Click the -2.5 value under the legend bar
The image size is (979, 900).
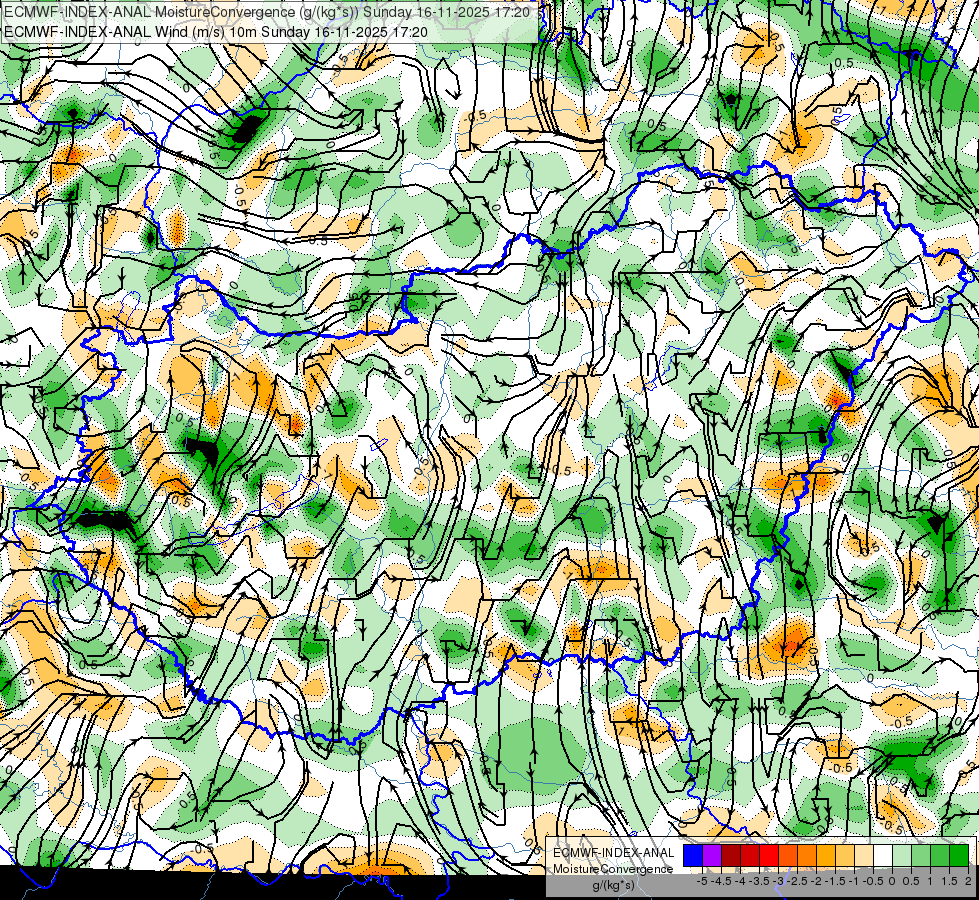click(x=797, y=881)
